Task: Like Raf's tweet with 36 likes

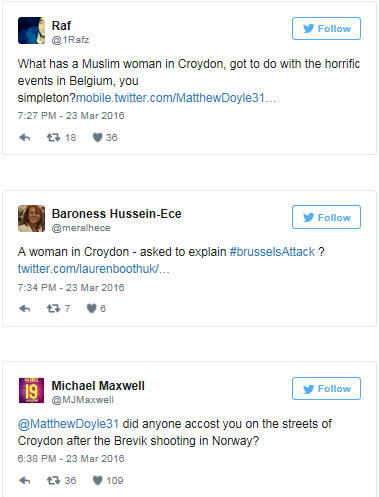Action: point(97,137)
